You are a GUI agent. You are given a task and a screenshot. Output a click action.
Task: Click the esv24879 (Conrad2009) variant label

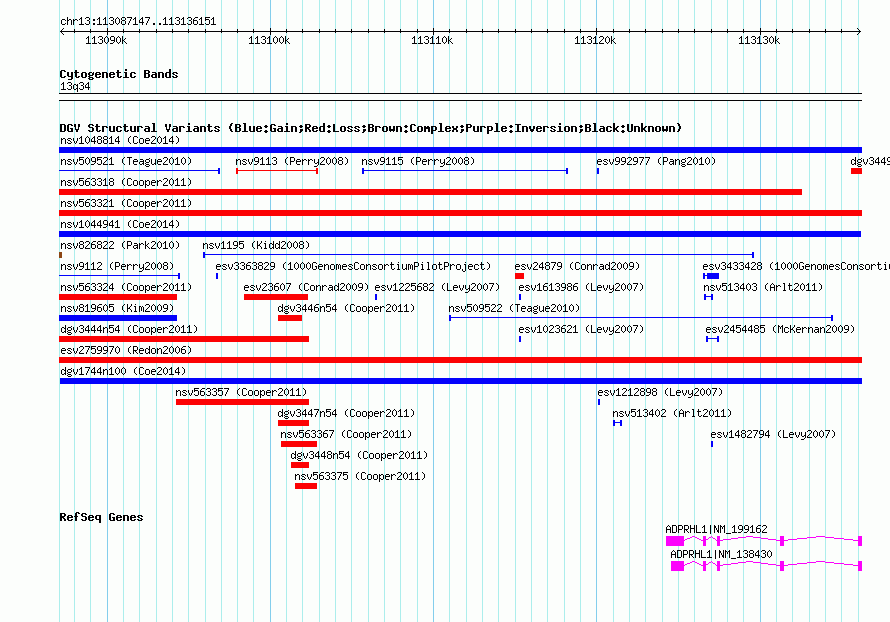pyautogui.click(x=577, y=266)
